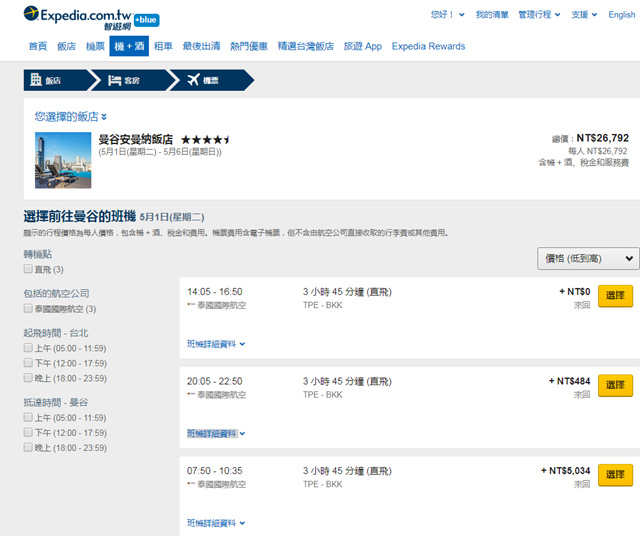Screen dimensions: 640x536
Task: Click Thai Airways logo on 07:50 flight
Action: pyautogui.click(x=191, y=484)
